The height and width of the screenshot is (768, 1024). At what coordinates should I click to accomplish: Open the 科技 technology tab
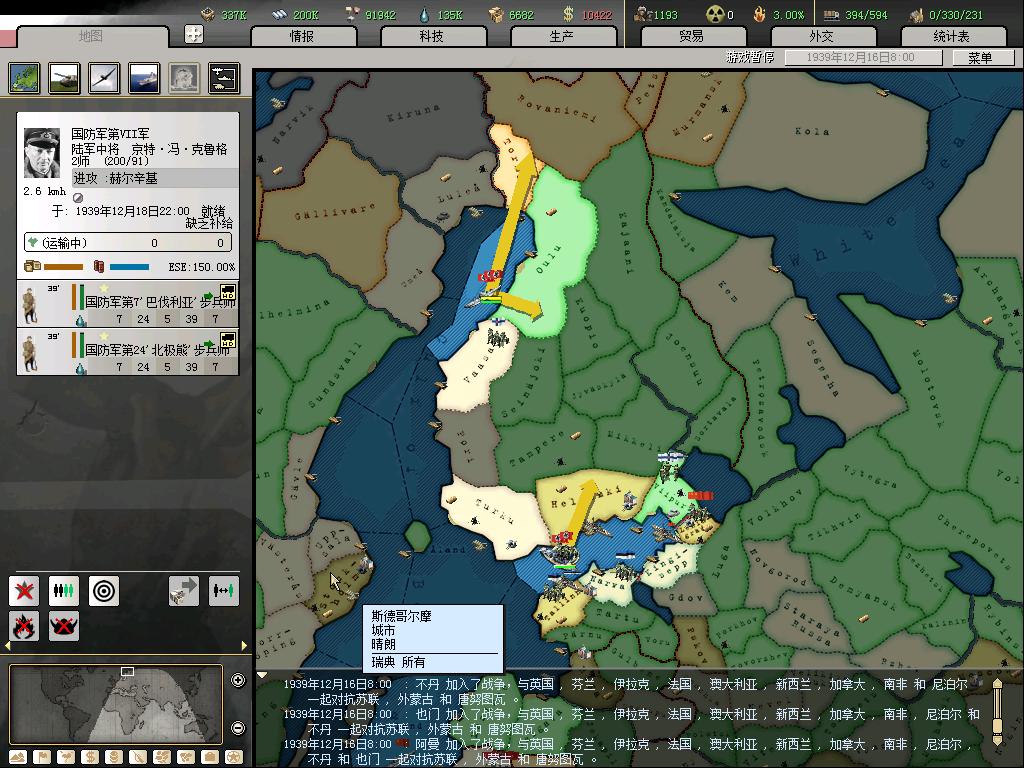431,36
